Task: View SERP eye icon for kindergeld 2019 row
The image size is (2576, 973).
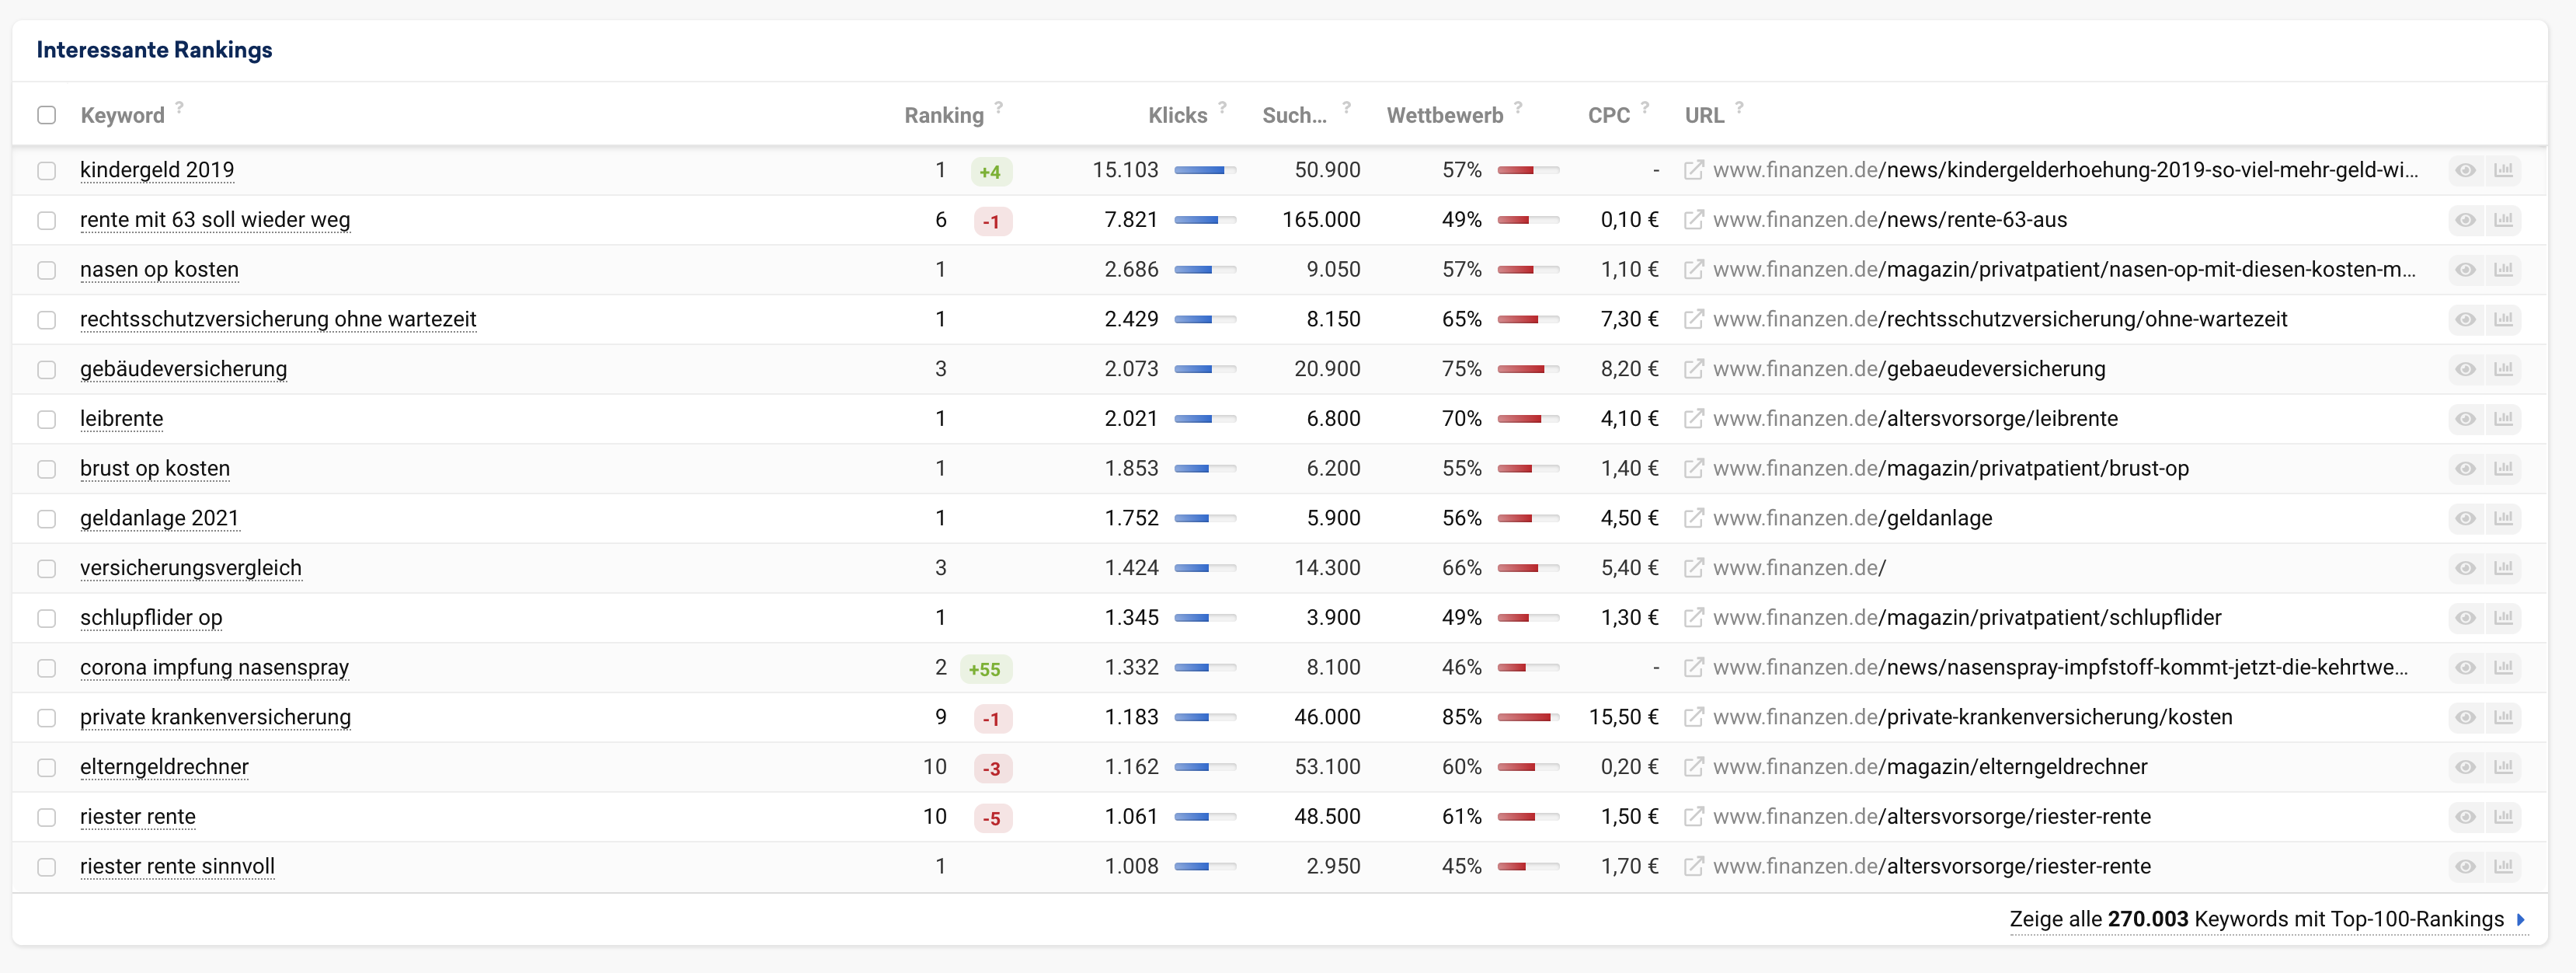Action: (x=2465, y=170)
